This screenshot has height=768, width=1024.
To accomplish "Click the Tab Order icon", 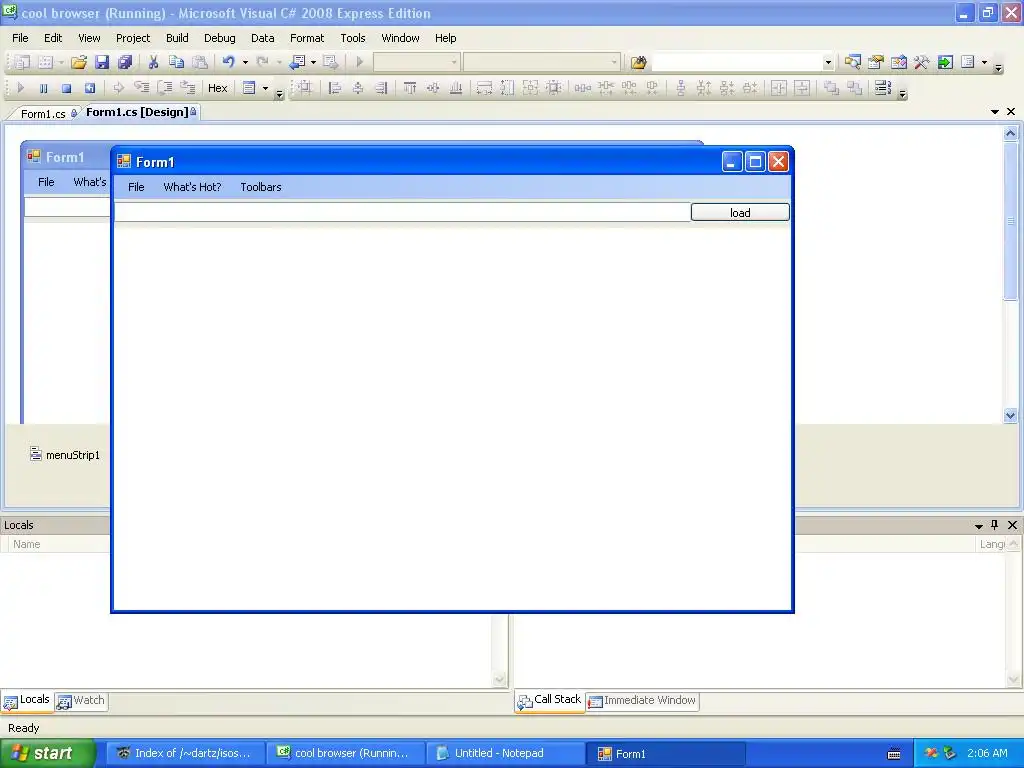I will (x=883, y=88).
